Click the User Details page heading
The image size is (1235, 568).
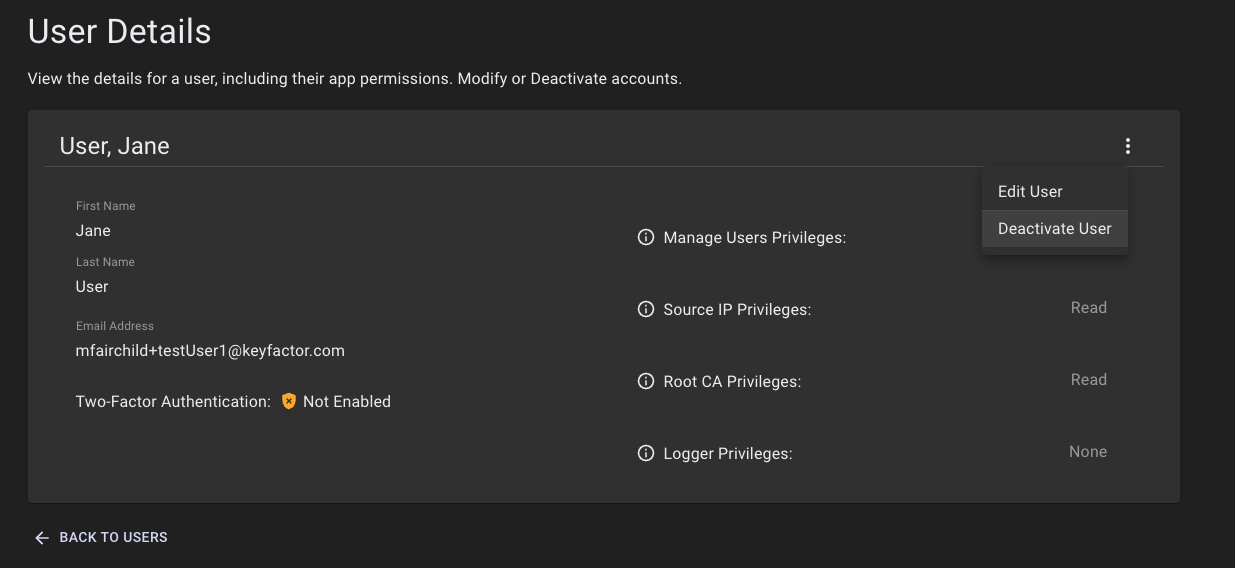[120, 32]
